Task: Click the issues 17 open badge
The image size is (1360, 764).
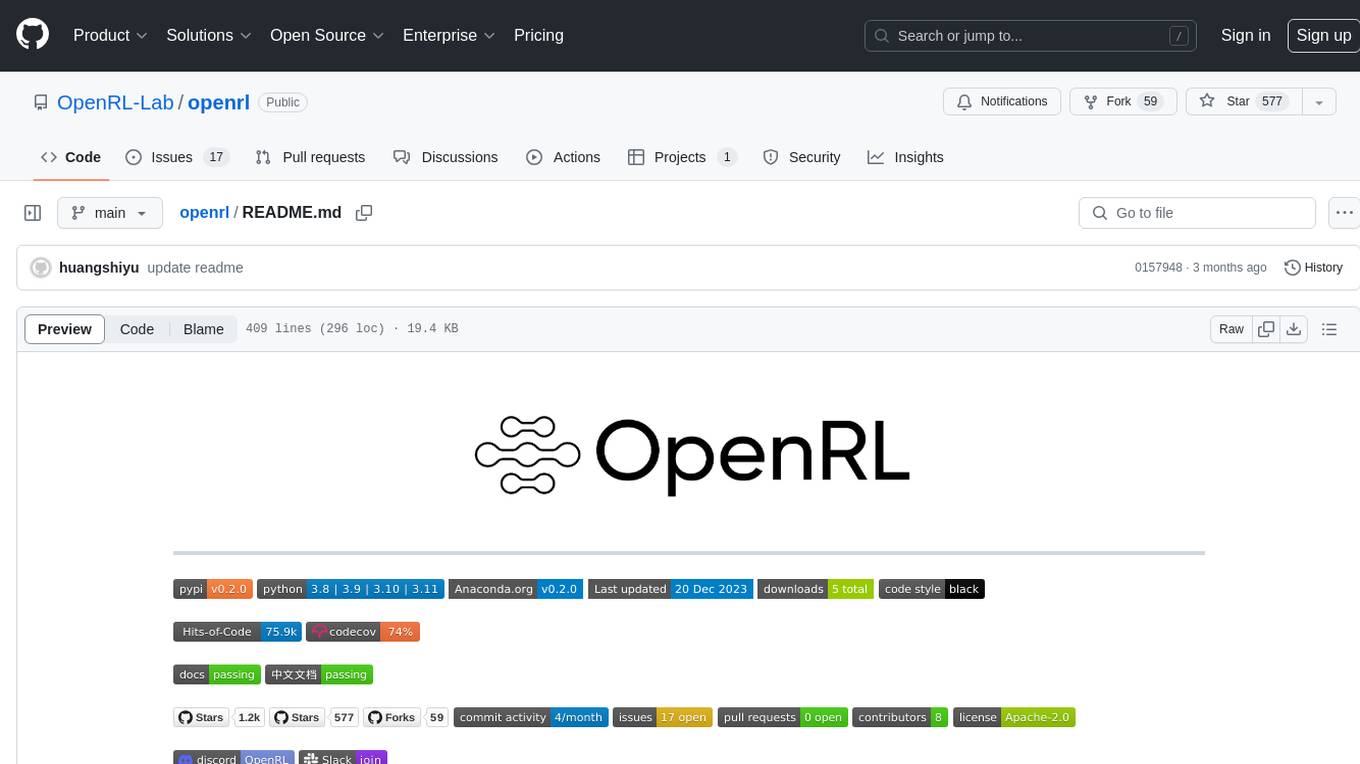Action: click(662, 717)
